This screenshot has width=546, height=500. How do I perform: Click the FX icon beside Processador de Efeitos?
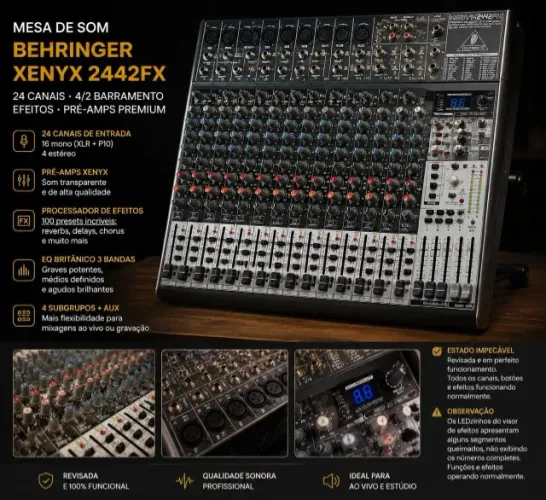[x=24, y=221]
